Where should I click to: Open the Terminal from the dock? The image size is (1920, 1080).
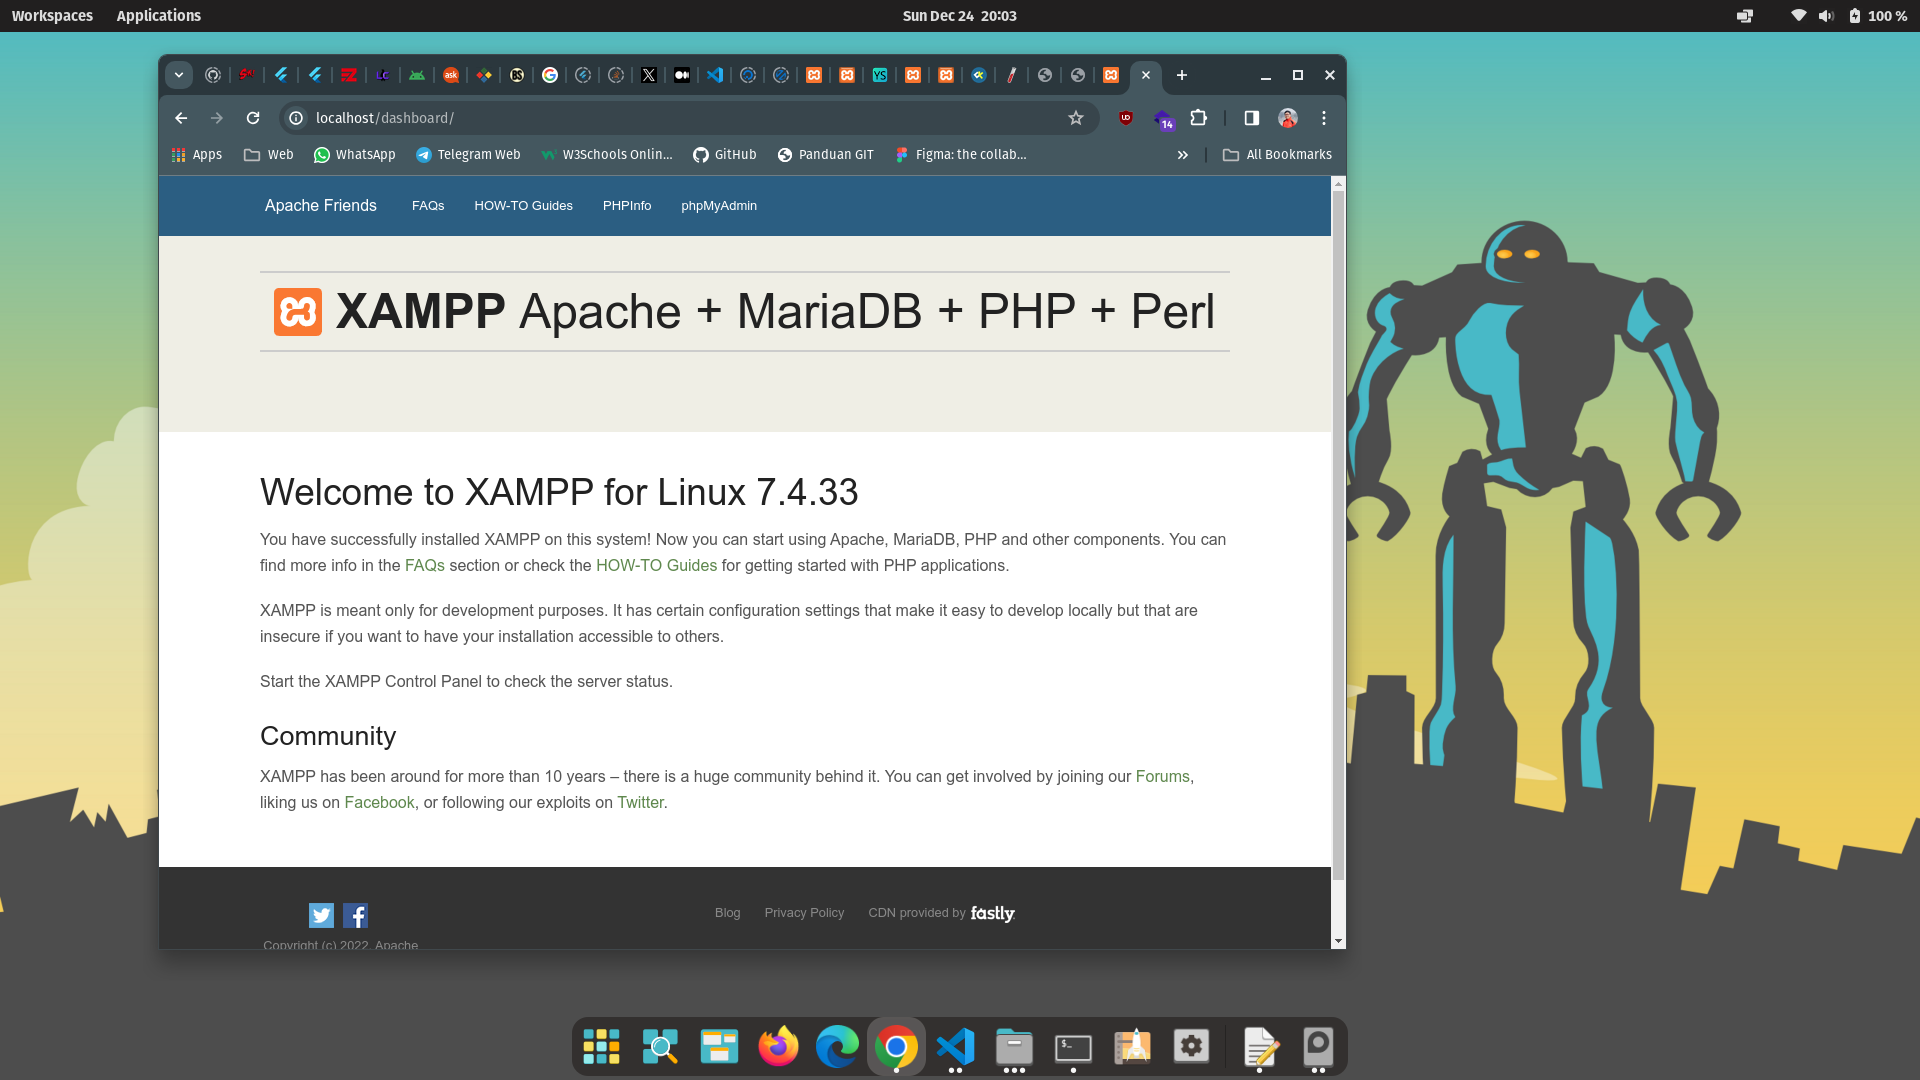tap(1073, 1047)
